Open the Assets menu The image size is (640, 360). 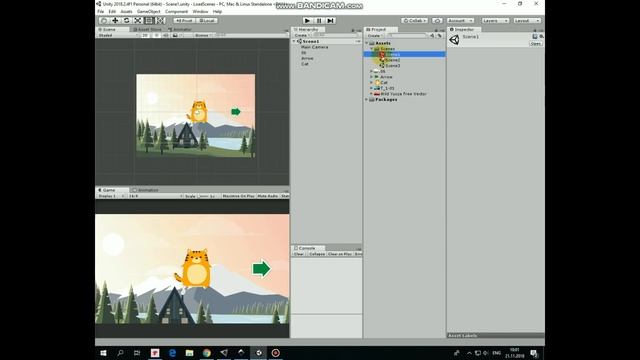coord(126,11)
